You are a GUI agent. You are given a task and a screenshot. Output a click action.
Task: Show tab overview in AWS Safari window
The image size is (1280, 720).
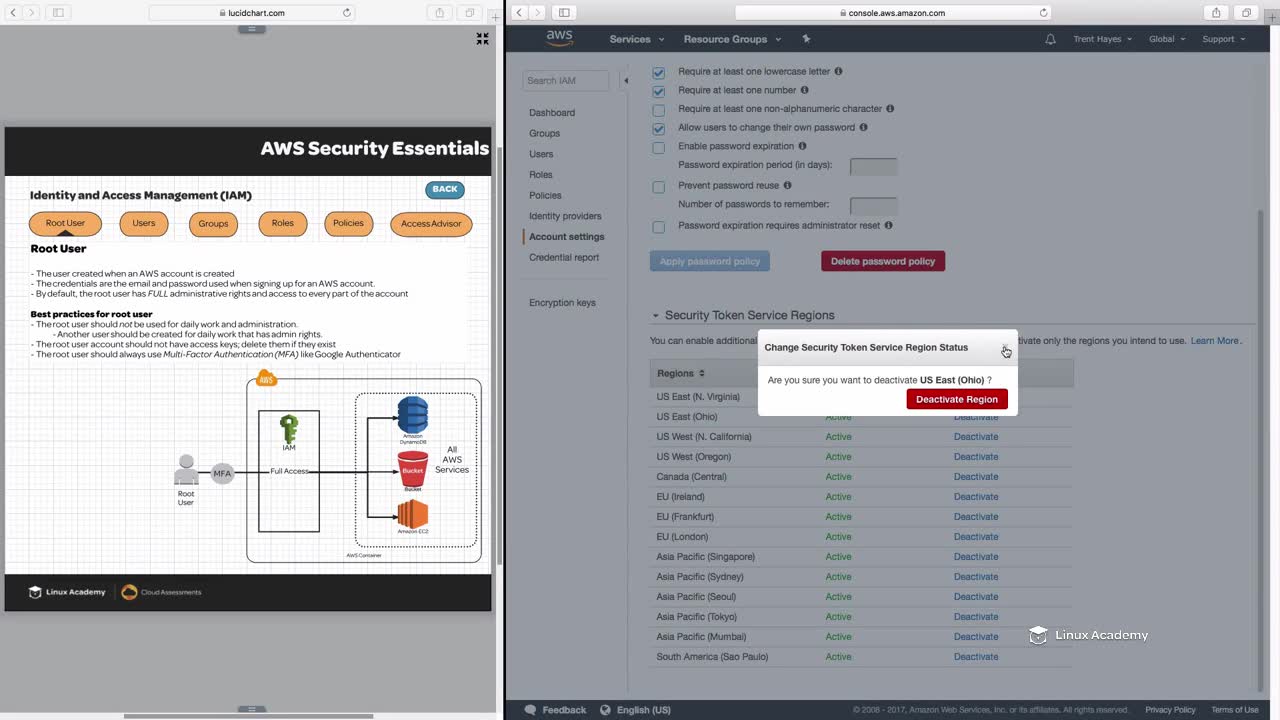click(x=1246, y=13)
